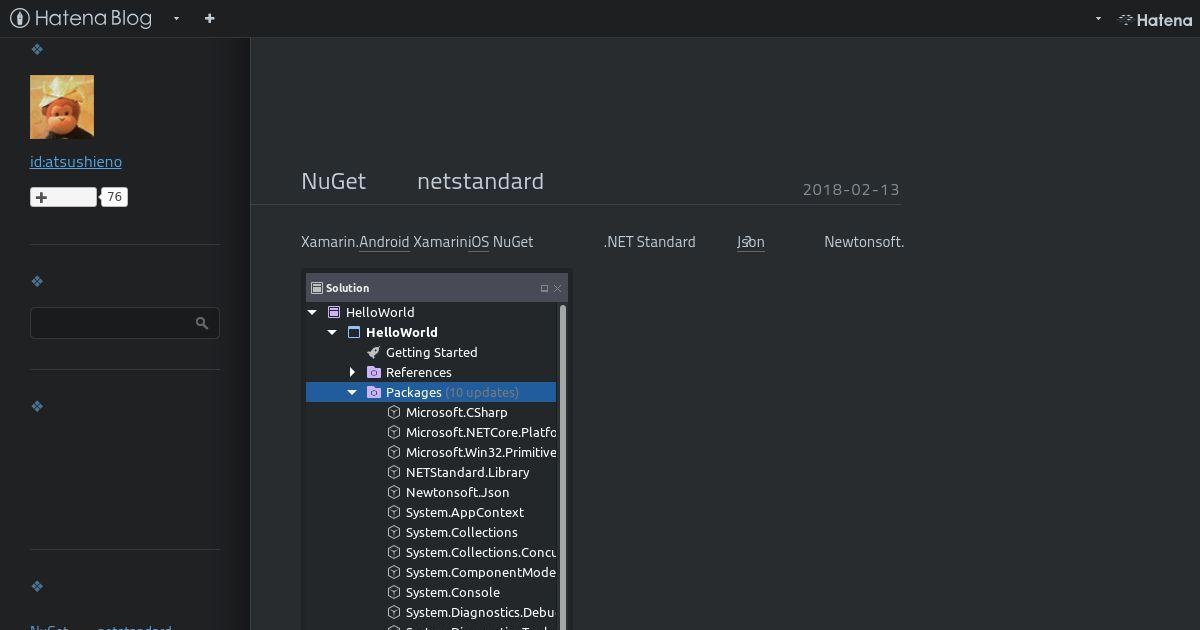Click the System.Collections.Concurrent package icon
This screenshot has height=630, width=1200.
pos(394,552)
